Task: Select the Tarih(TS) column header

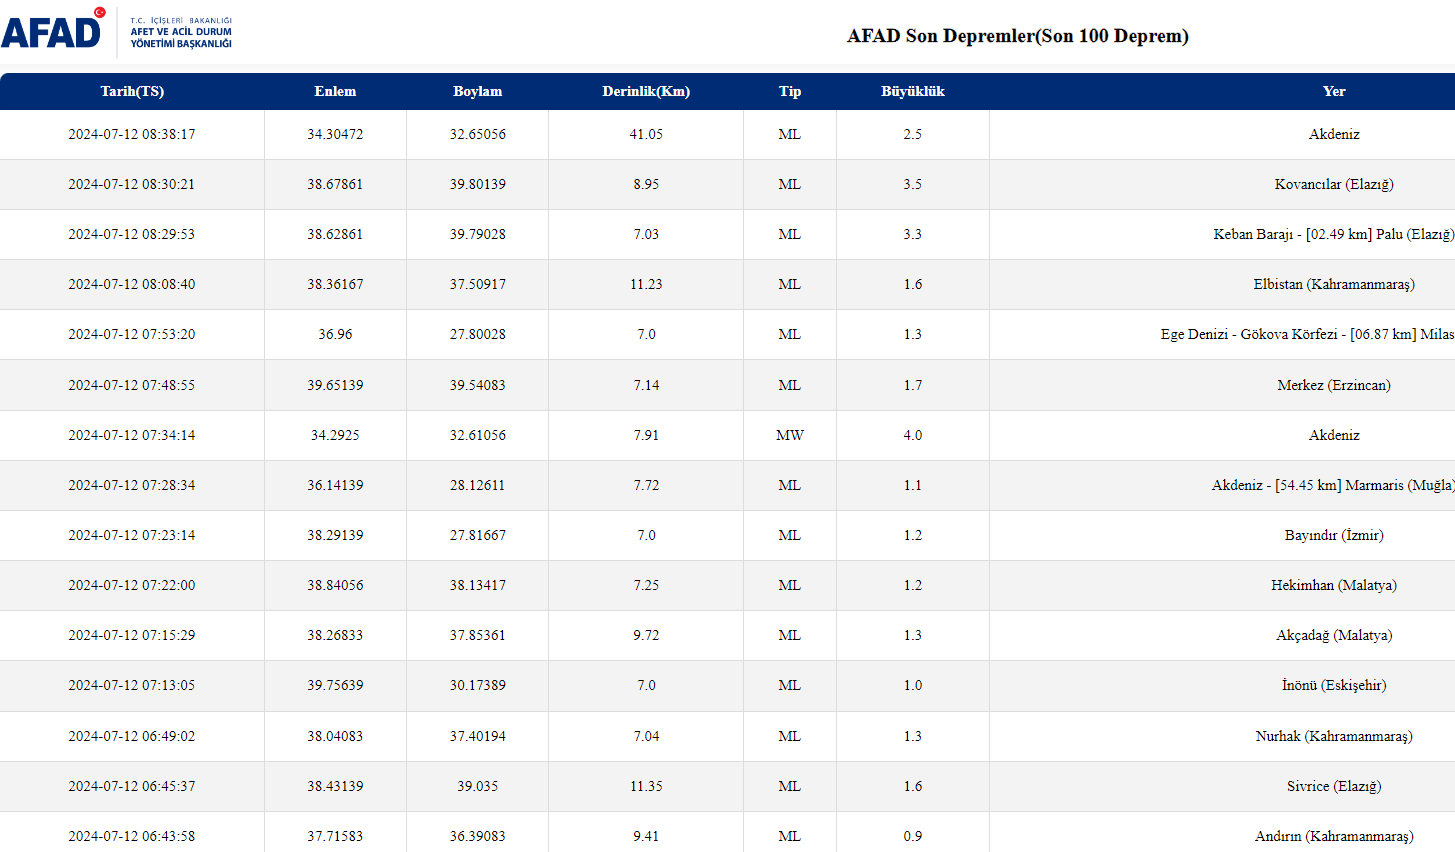Action: point(132,91)
